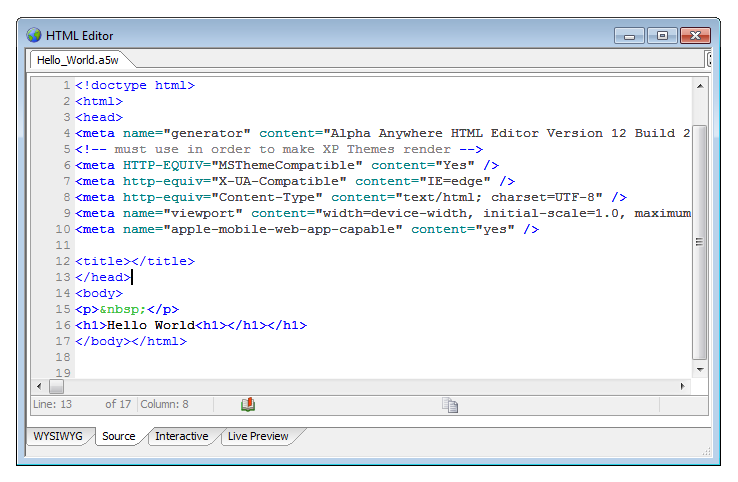738x482 pixels.
Task: Click the <title></title> tag on line 12
Action: [135, 261]
